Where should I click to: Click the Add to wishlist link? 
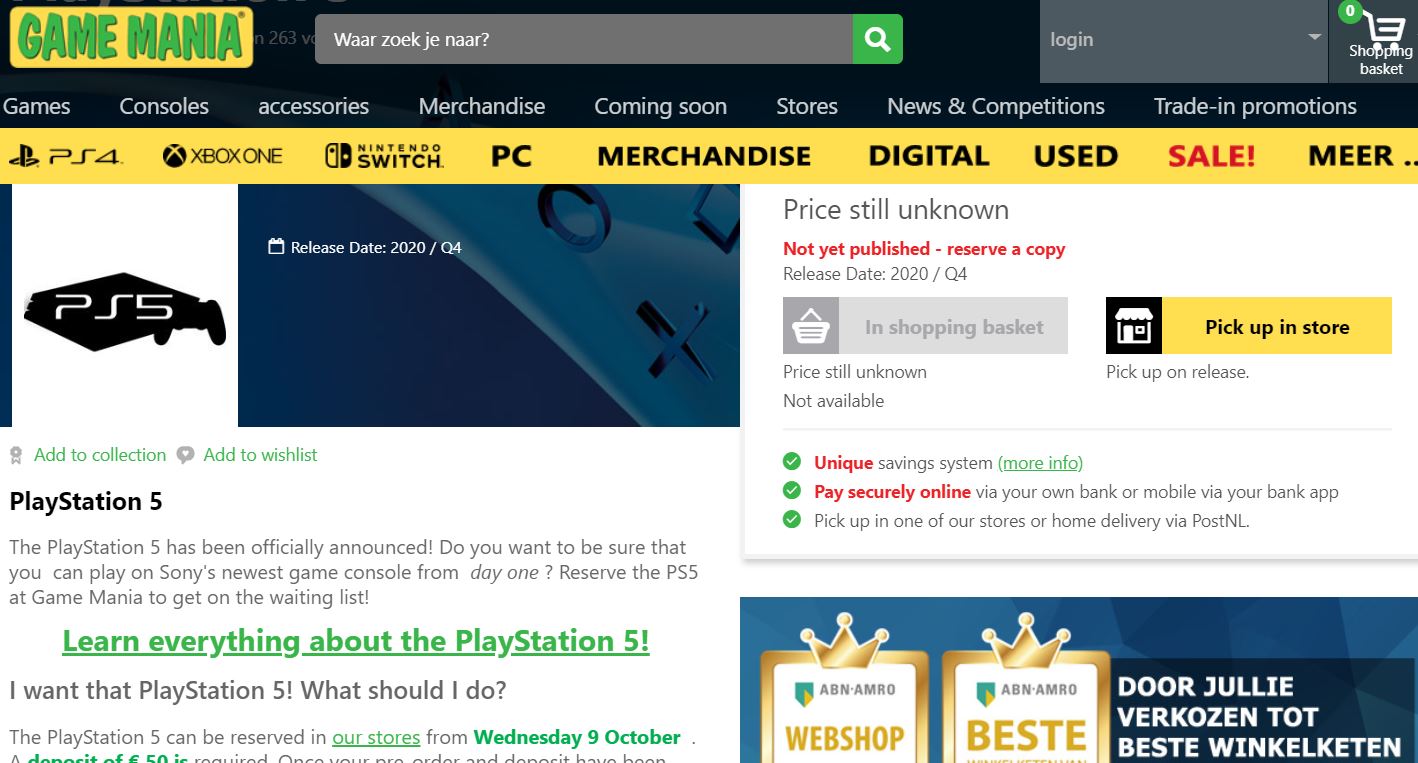pyautogui.click(x=260, y=455)
